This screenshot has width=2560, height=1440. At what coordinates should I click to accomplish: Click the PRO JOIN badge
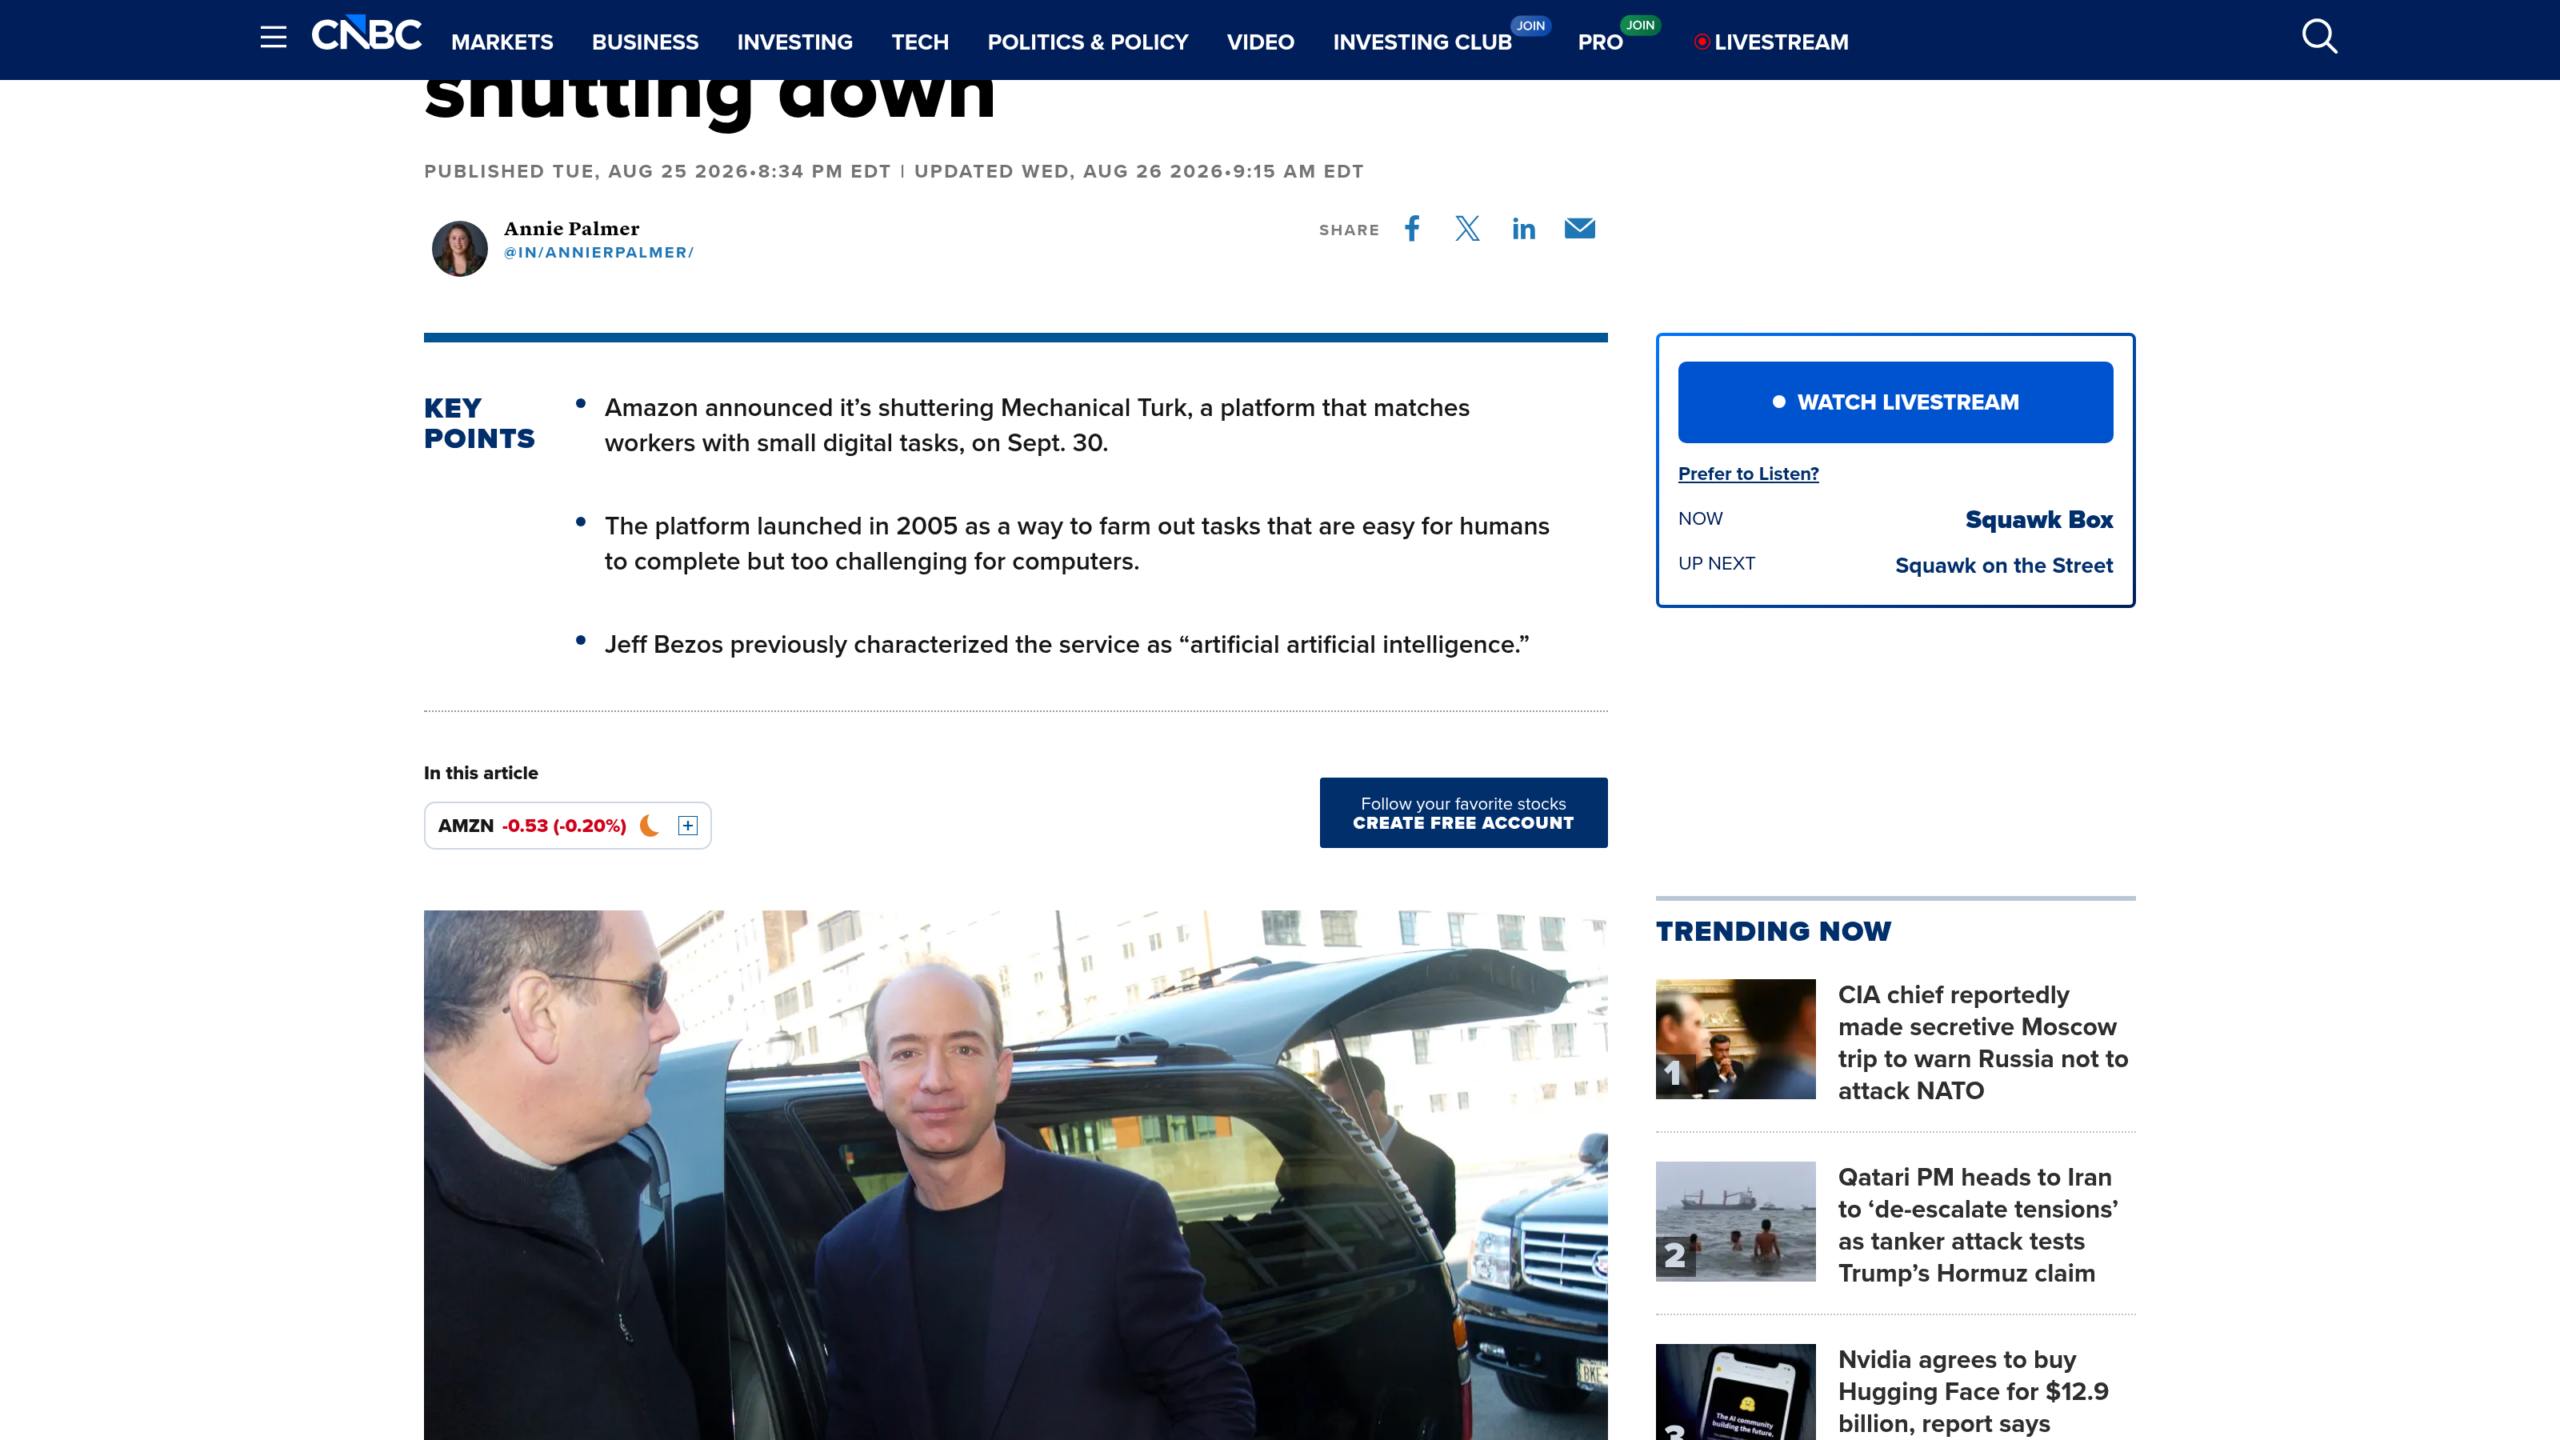(1640, 25)
